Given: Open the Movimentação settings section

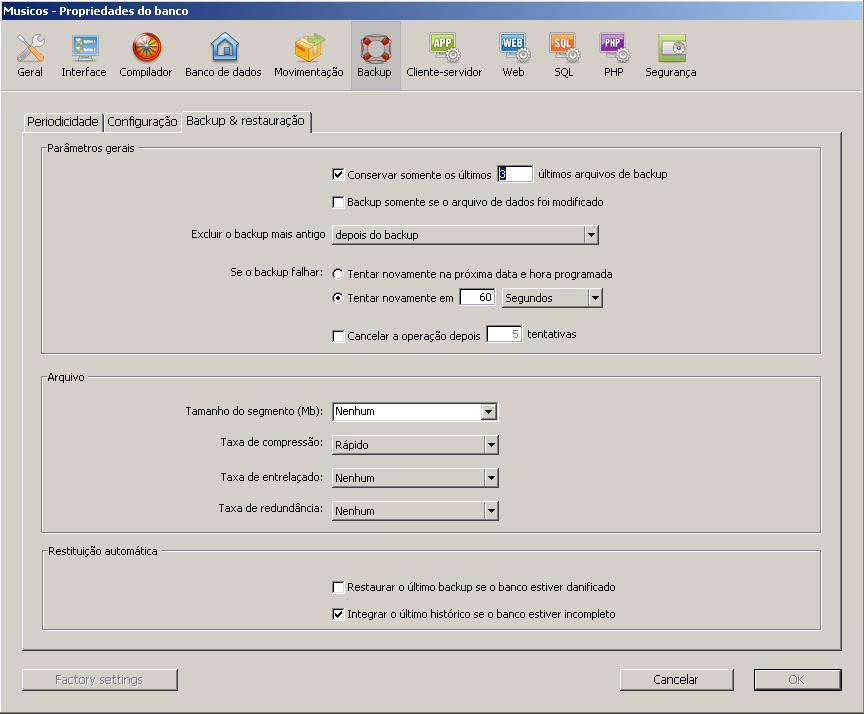Looking at the screenshot, I should [309, 56].
